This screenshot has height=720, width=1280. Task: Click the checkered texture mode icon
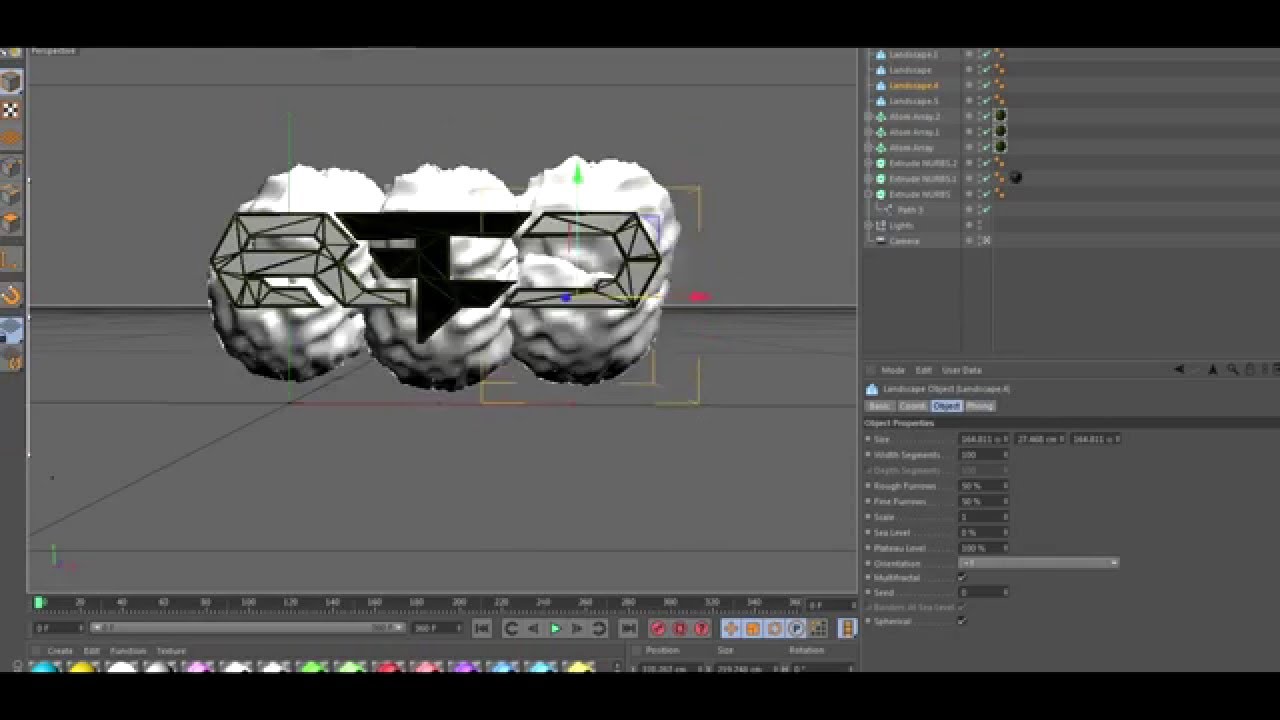point(11,110)
